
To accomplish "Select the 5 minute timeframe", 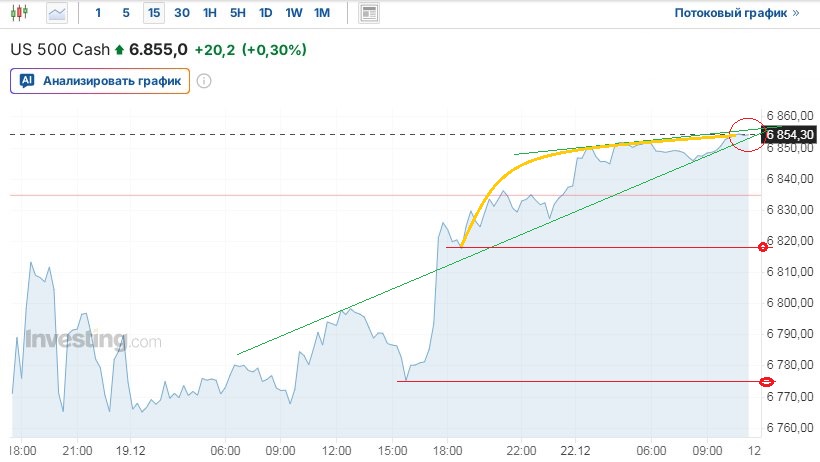I will 125,13.
